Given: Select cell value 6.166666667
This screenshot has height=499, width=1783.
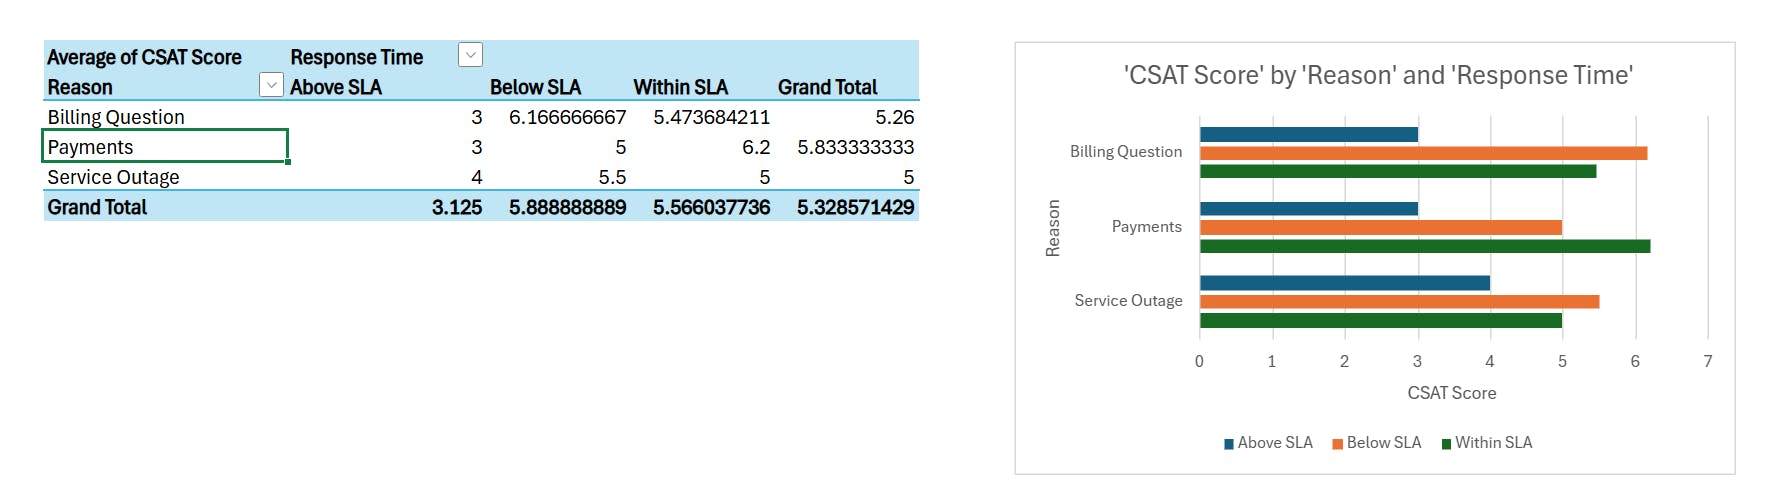Looking at the screenshot, I should coord(567,117).
